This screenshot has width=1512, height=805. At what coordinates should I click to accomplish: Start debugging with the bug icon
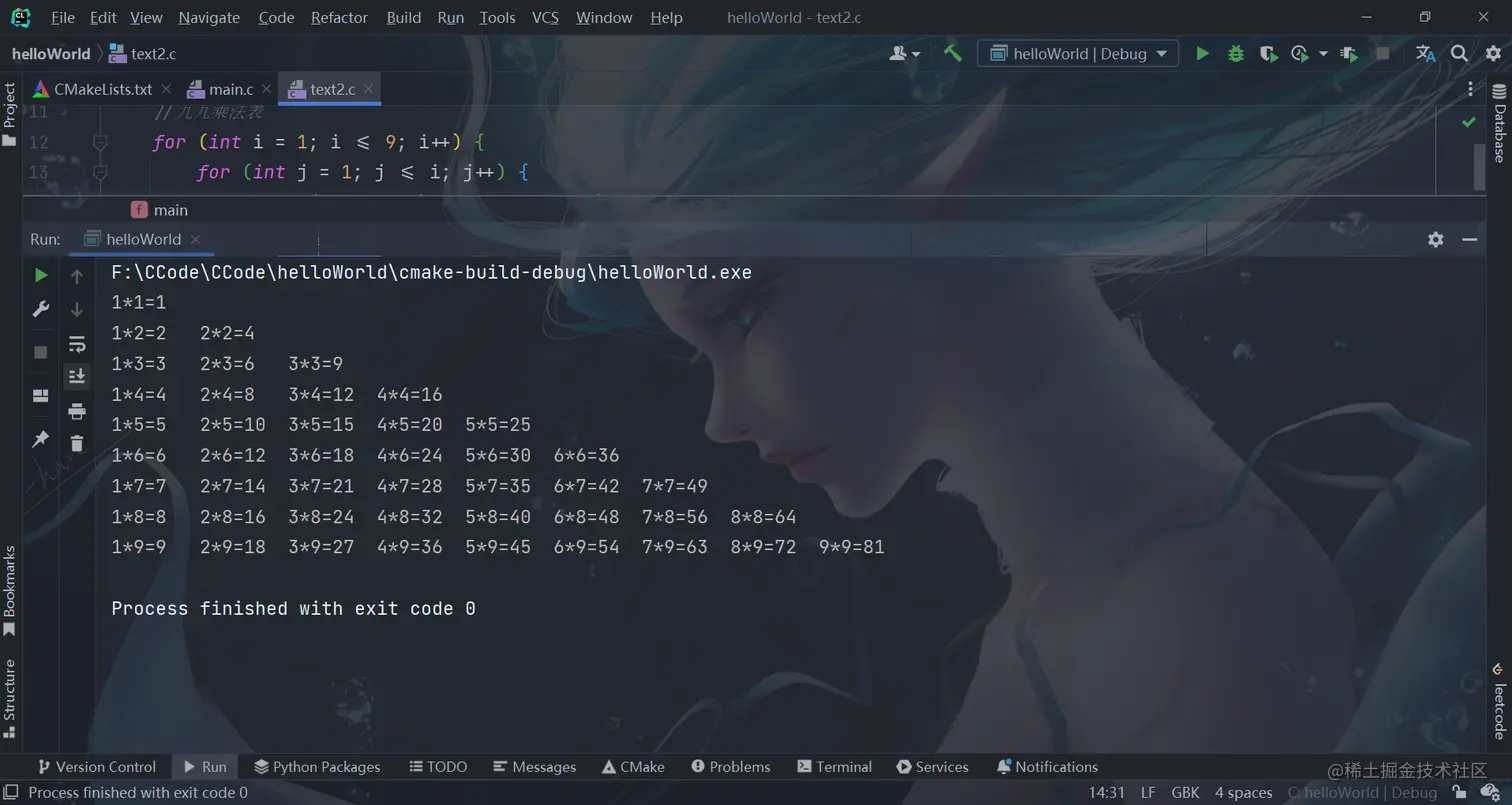[1236, 53]
